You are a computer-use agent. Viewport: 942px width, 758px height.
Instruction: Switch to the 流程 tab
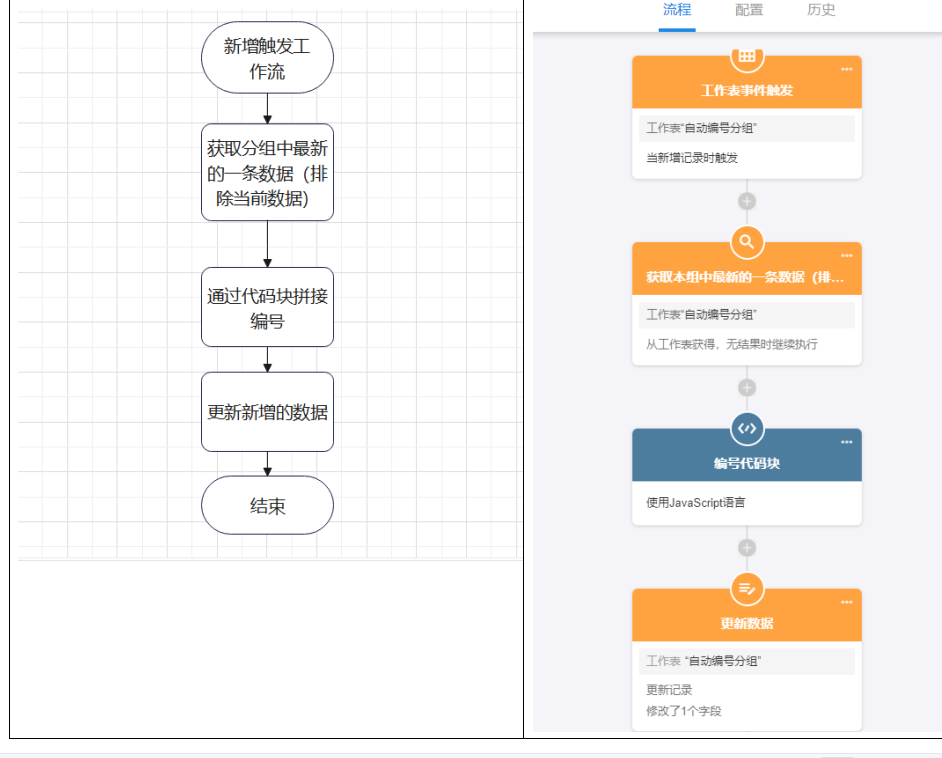click(676, 10)
